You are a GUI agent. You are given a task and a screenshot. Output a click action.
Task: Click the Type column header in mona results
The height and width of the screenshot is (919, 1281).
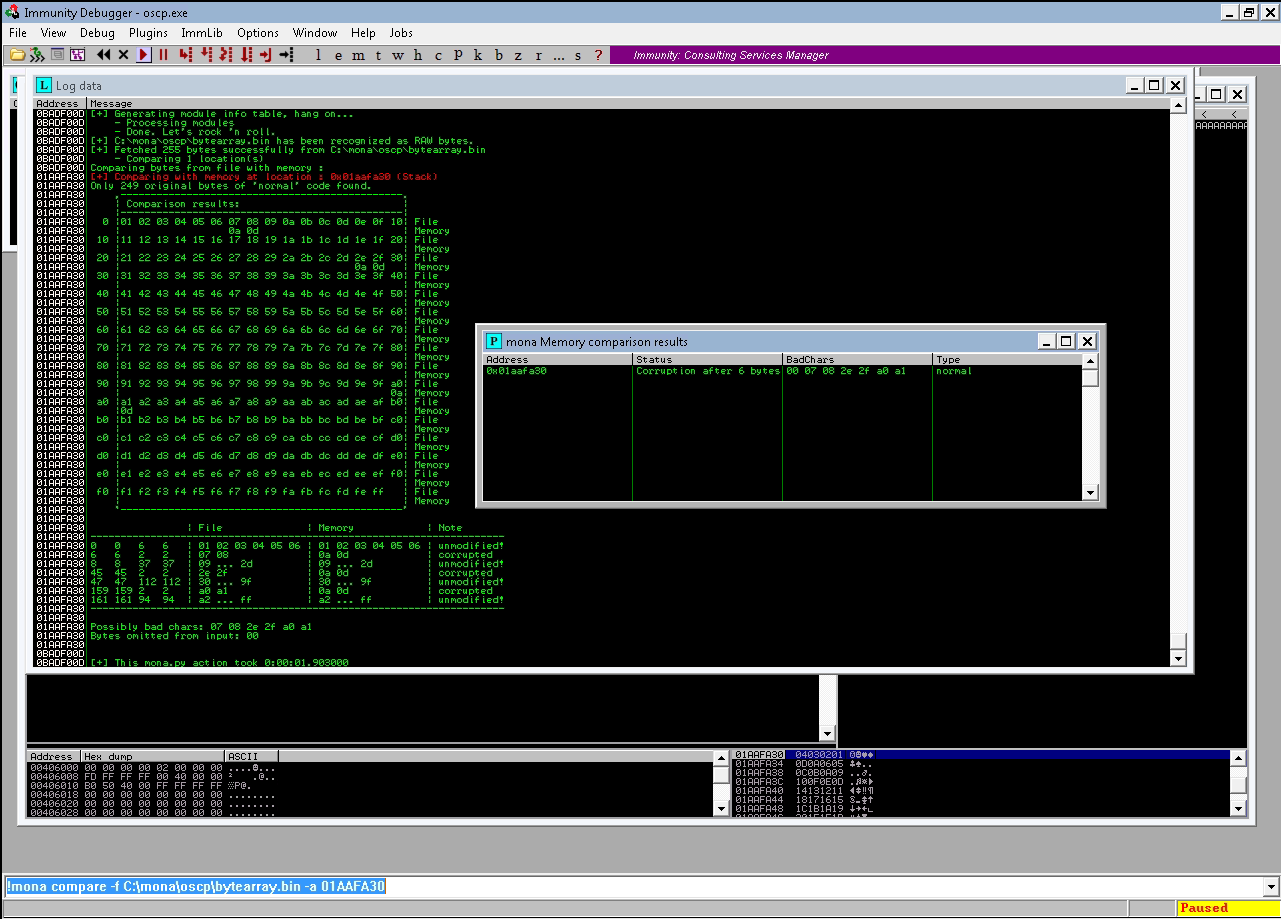(x=1008, y=359)
